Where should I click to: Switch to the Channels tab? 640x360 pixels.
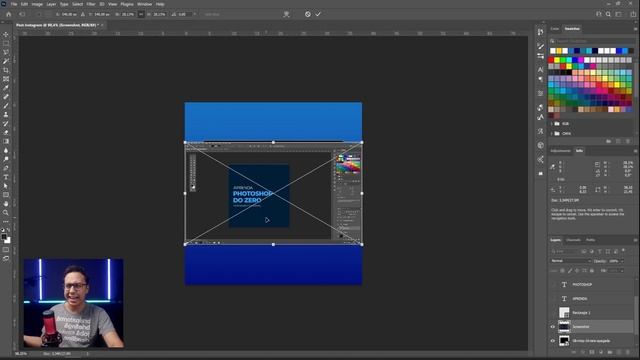click(x=573, y=240)
